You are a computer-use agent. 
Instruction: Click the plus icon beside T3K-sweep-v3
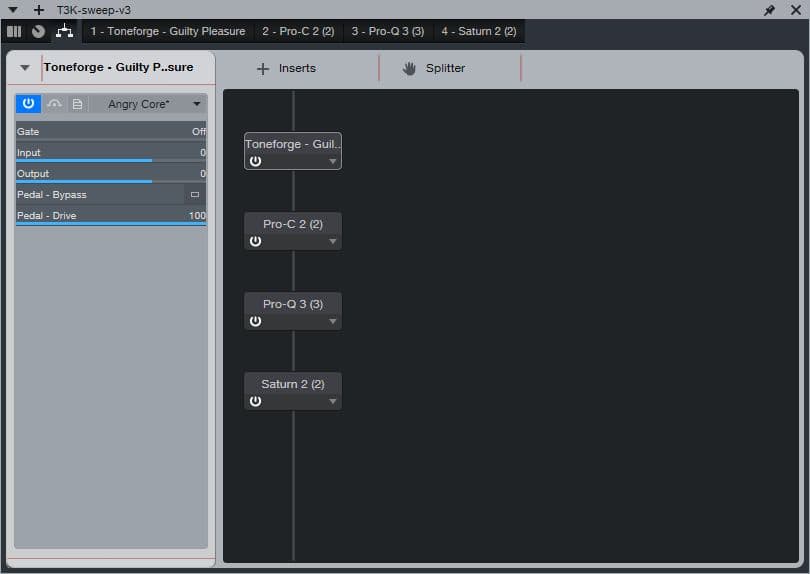(x=39, y=10)
